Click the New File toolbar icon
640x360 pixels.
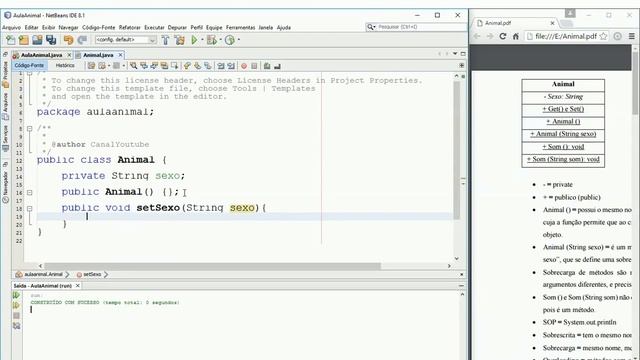click(x=11, y=40)
